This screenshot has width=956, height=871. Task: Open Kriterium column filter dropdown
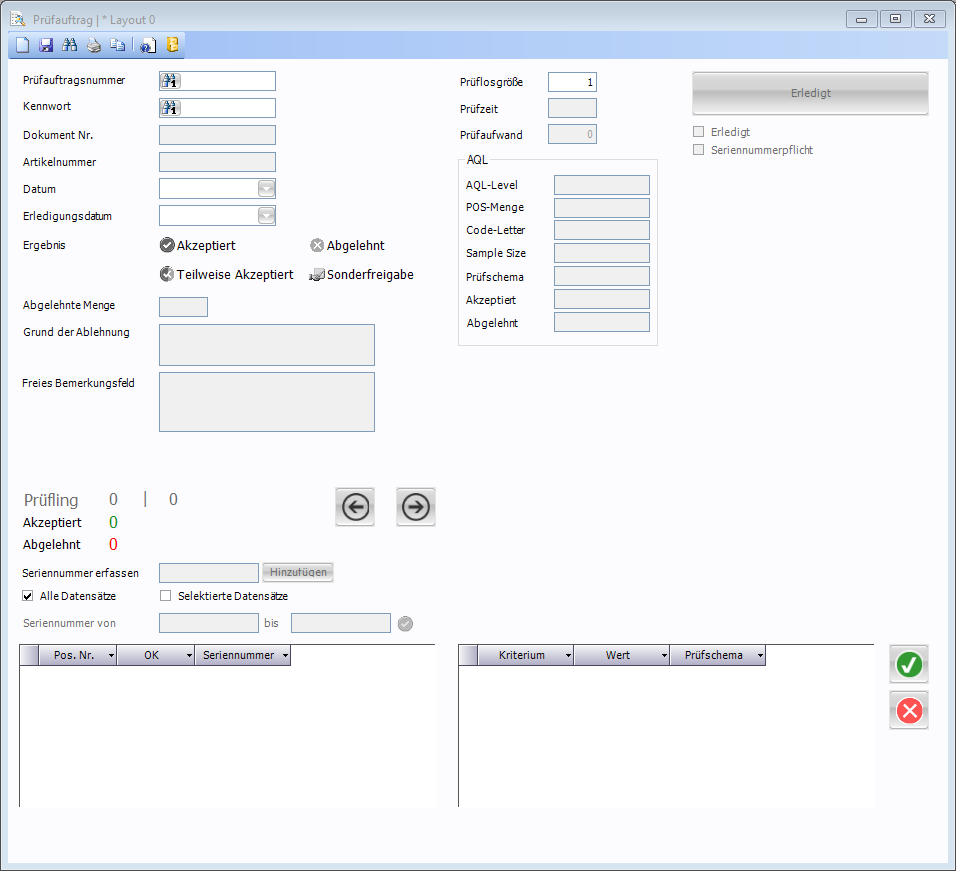(x=568, y=656)
